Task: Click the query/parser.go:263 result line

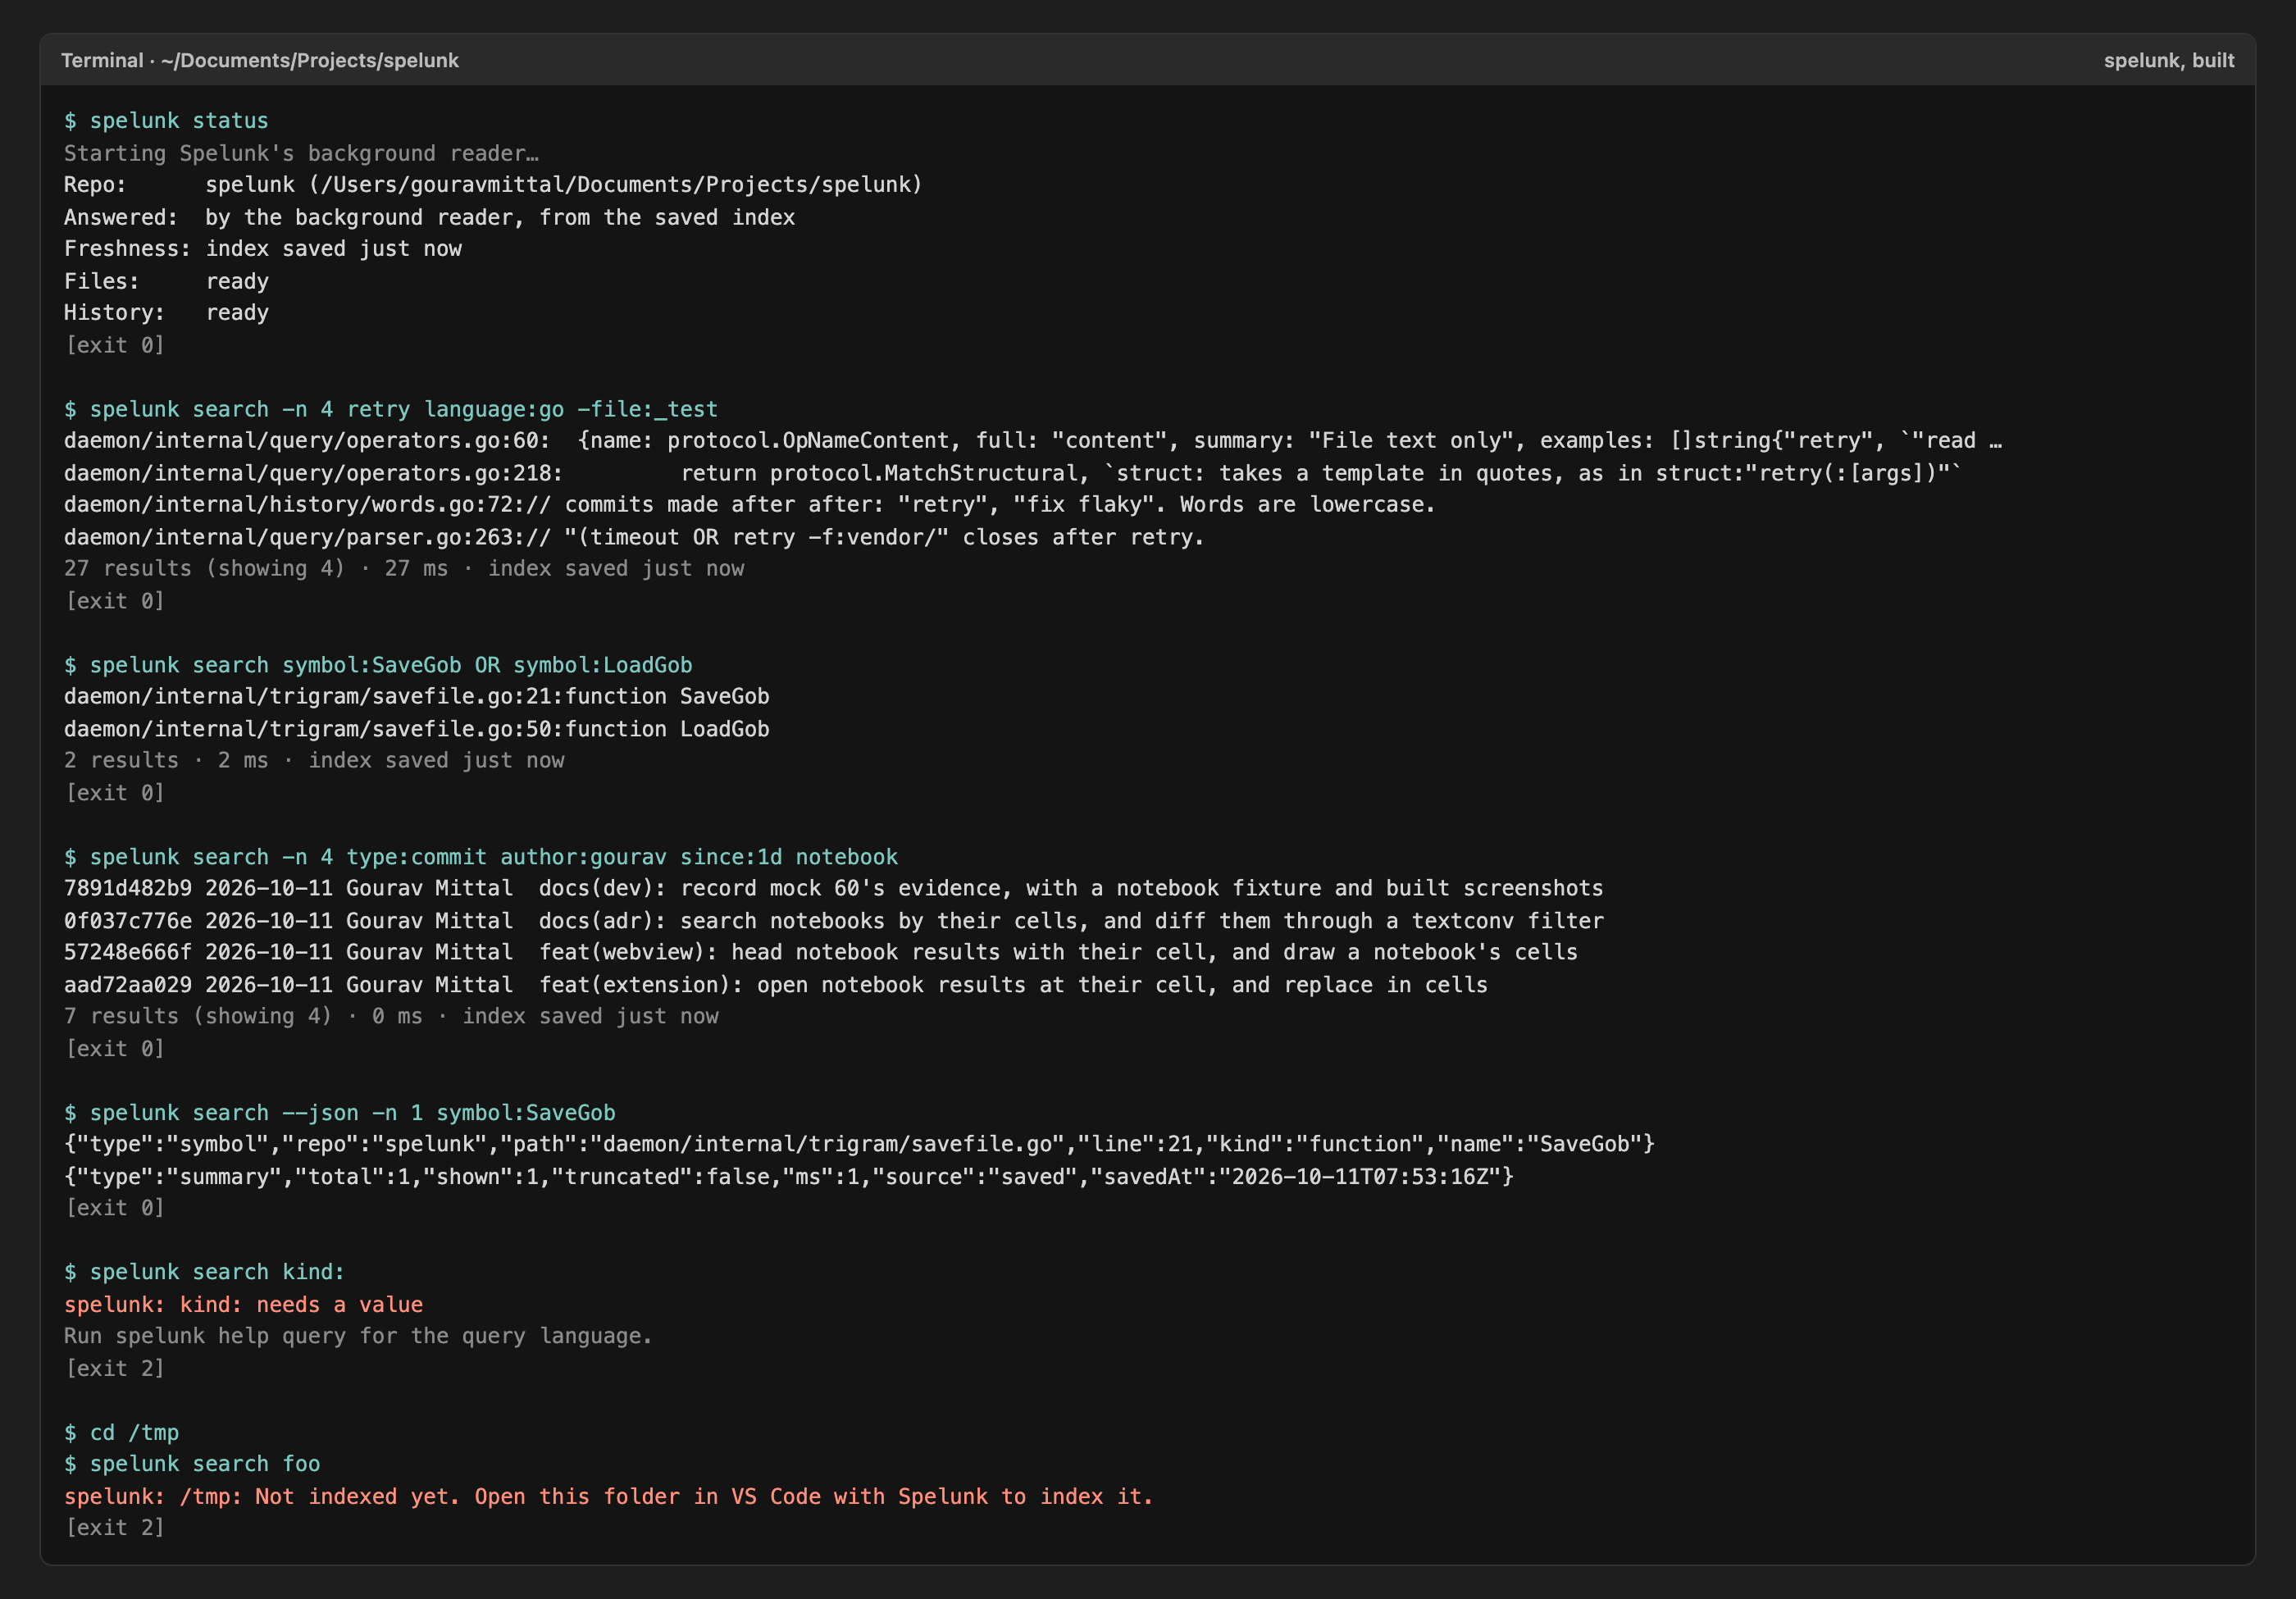Action: pyautogui.click(x=634, y=537)
